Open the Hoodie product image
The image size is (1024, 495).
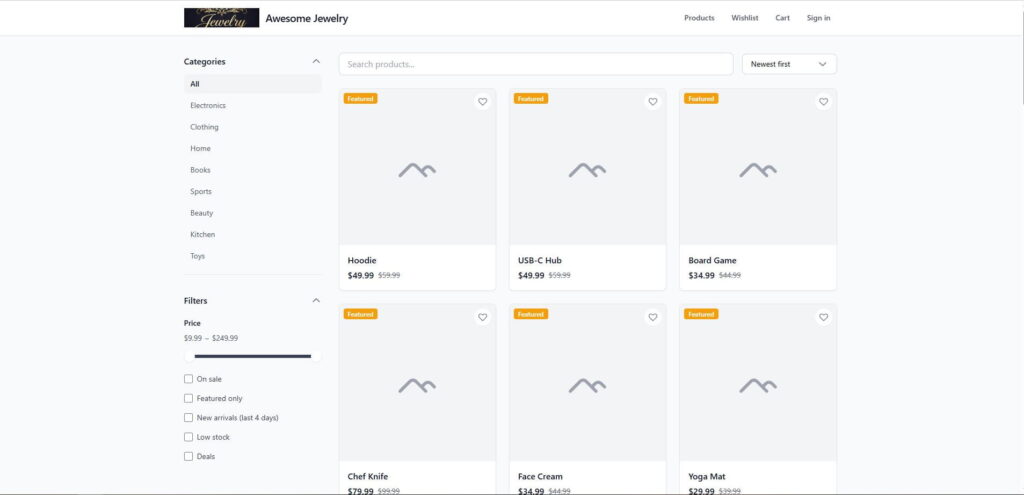click(417, 167)
